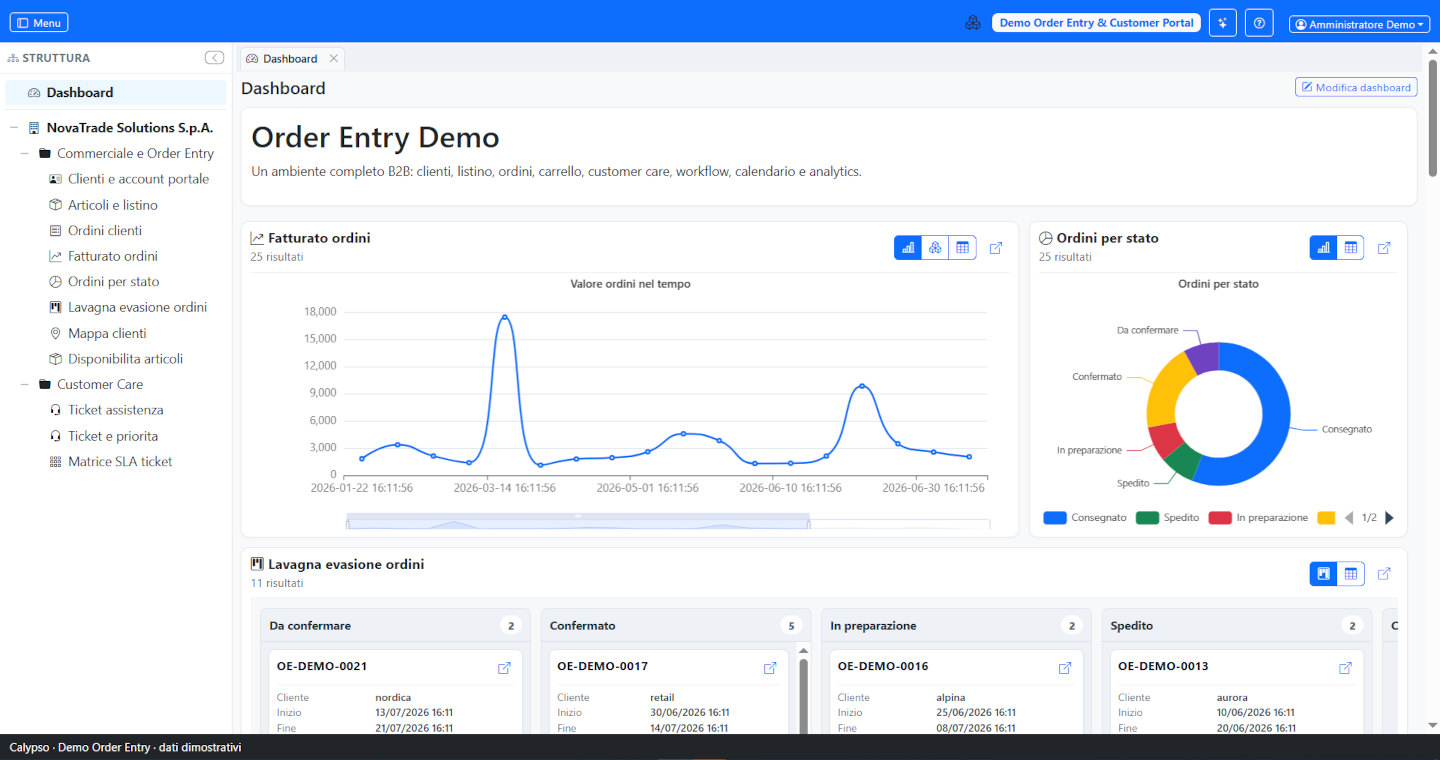Open order OE-DEMO-0021 external link icon
This screenshot has width=1440, height=760.
(504, 668)
